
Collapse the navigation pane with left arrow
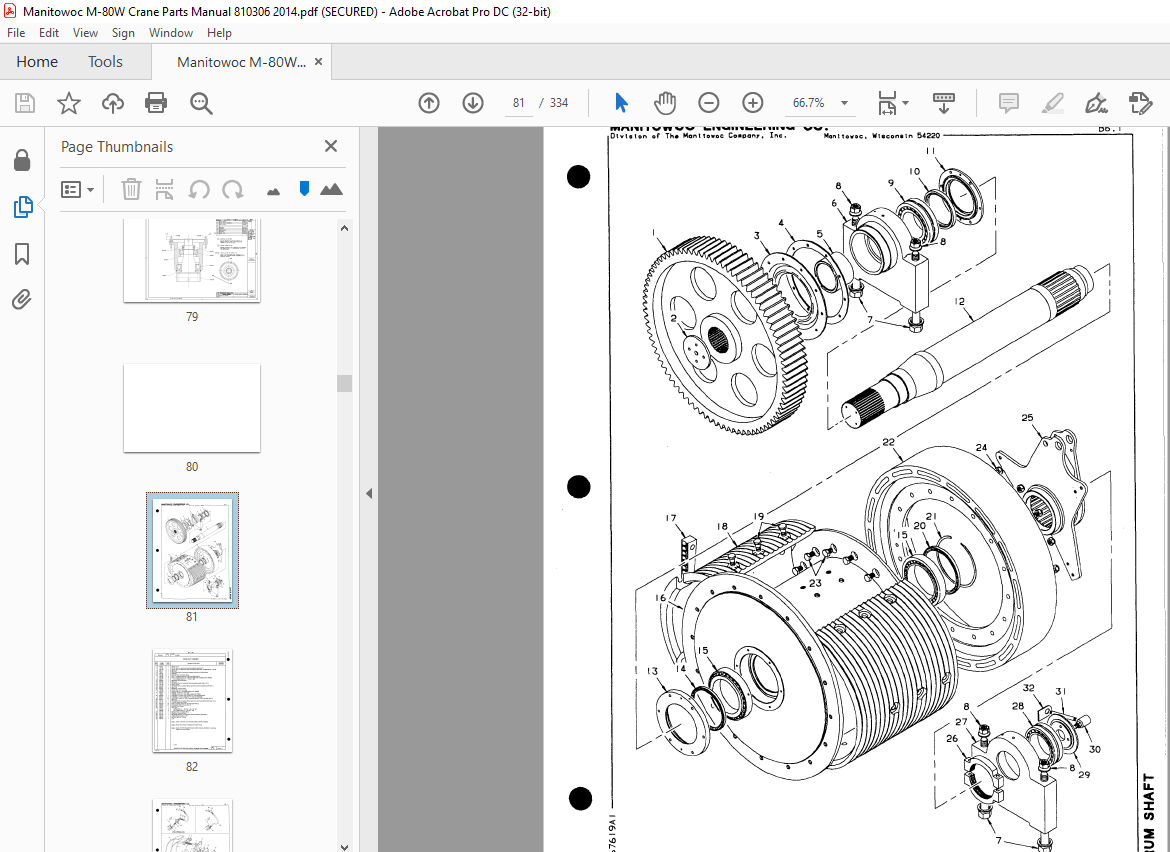[x=369, y=493]
